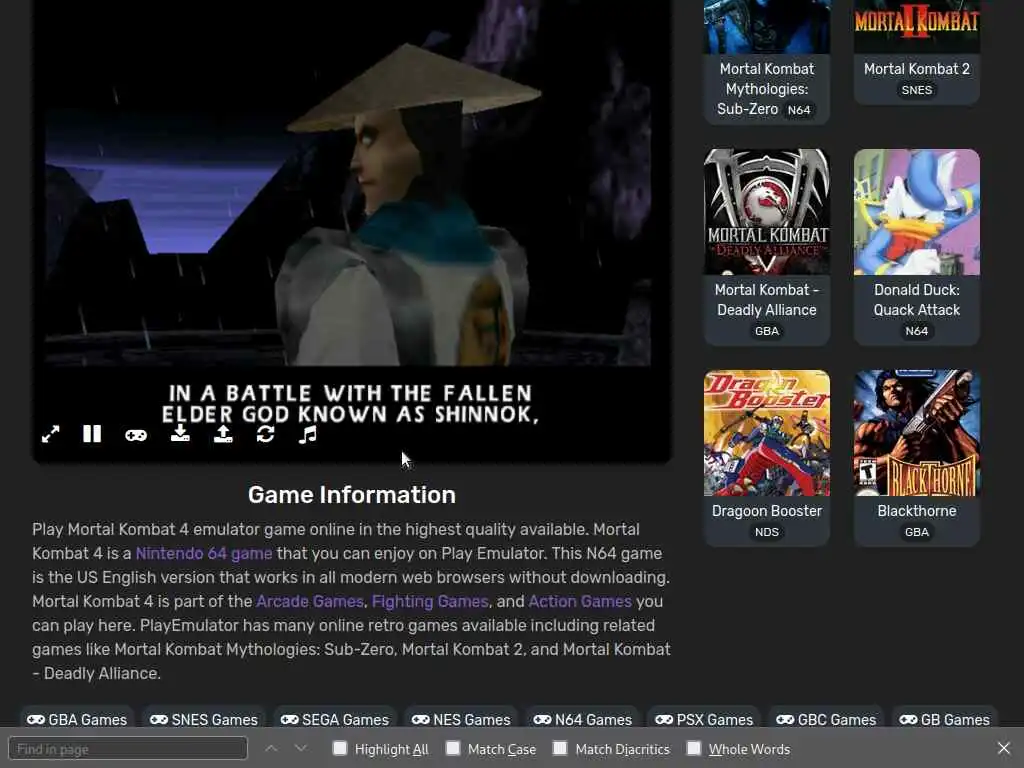The width and height of the screenshot is (1024, 768).
Task: Click the N64 badge under Donald Duck
Action: point(917,331)
